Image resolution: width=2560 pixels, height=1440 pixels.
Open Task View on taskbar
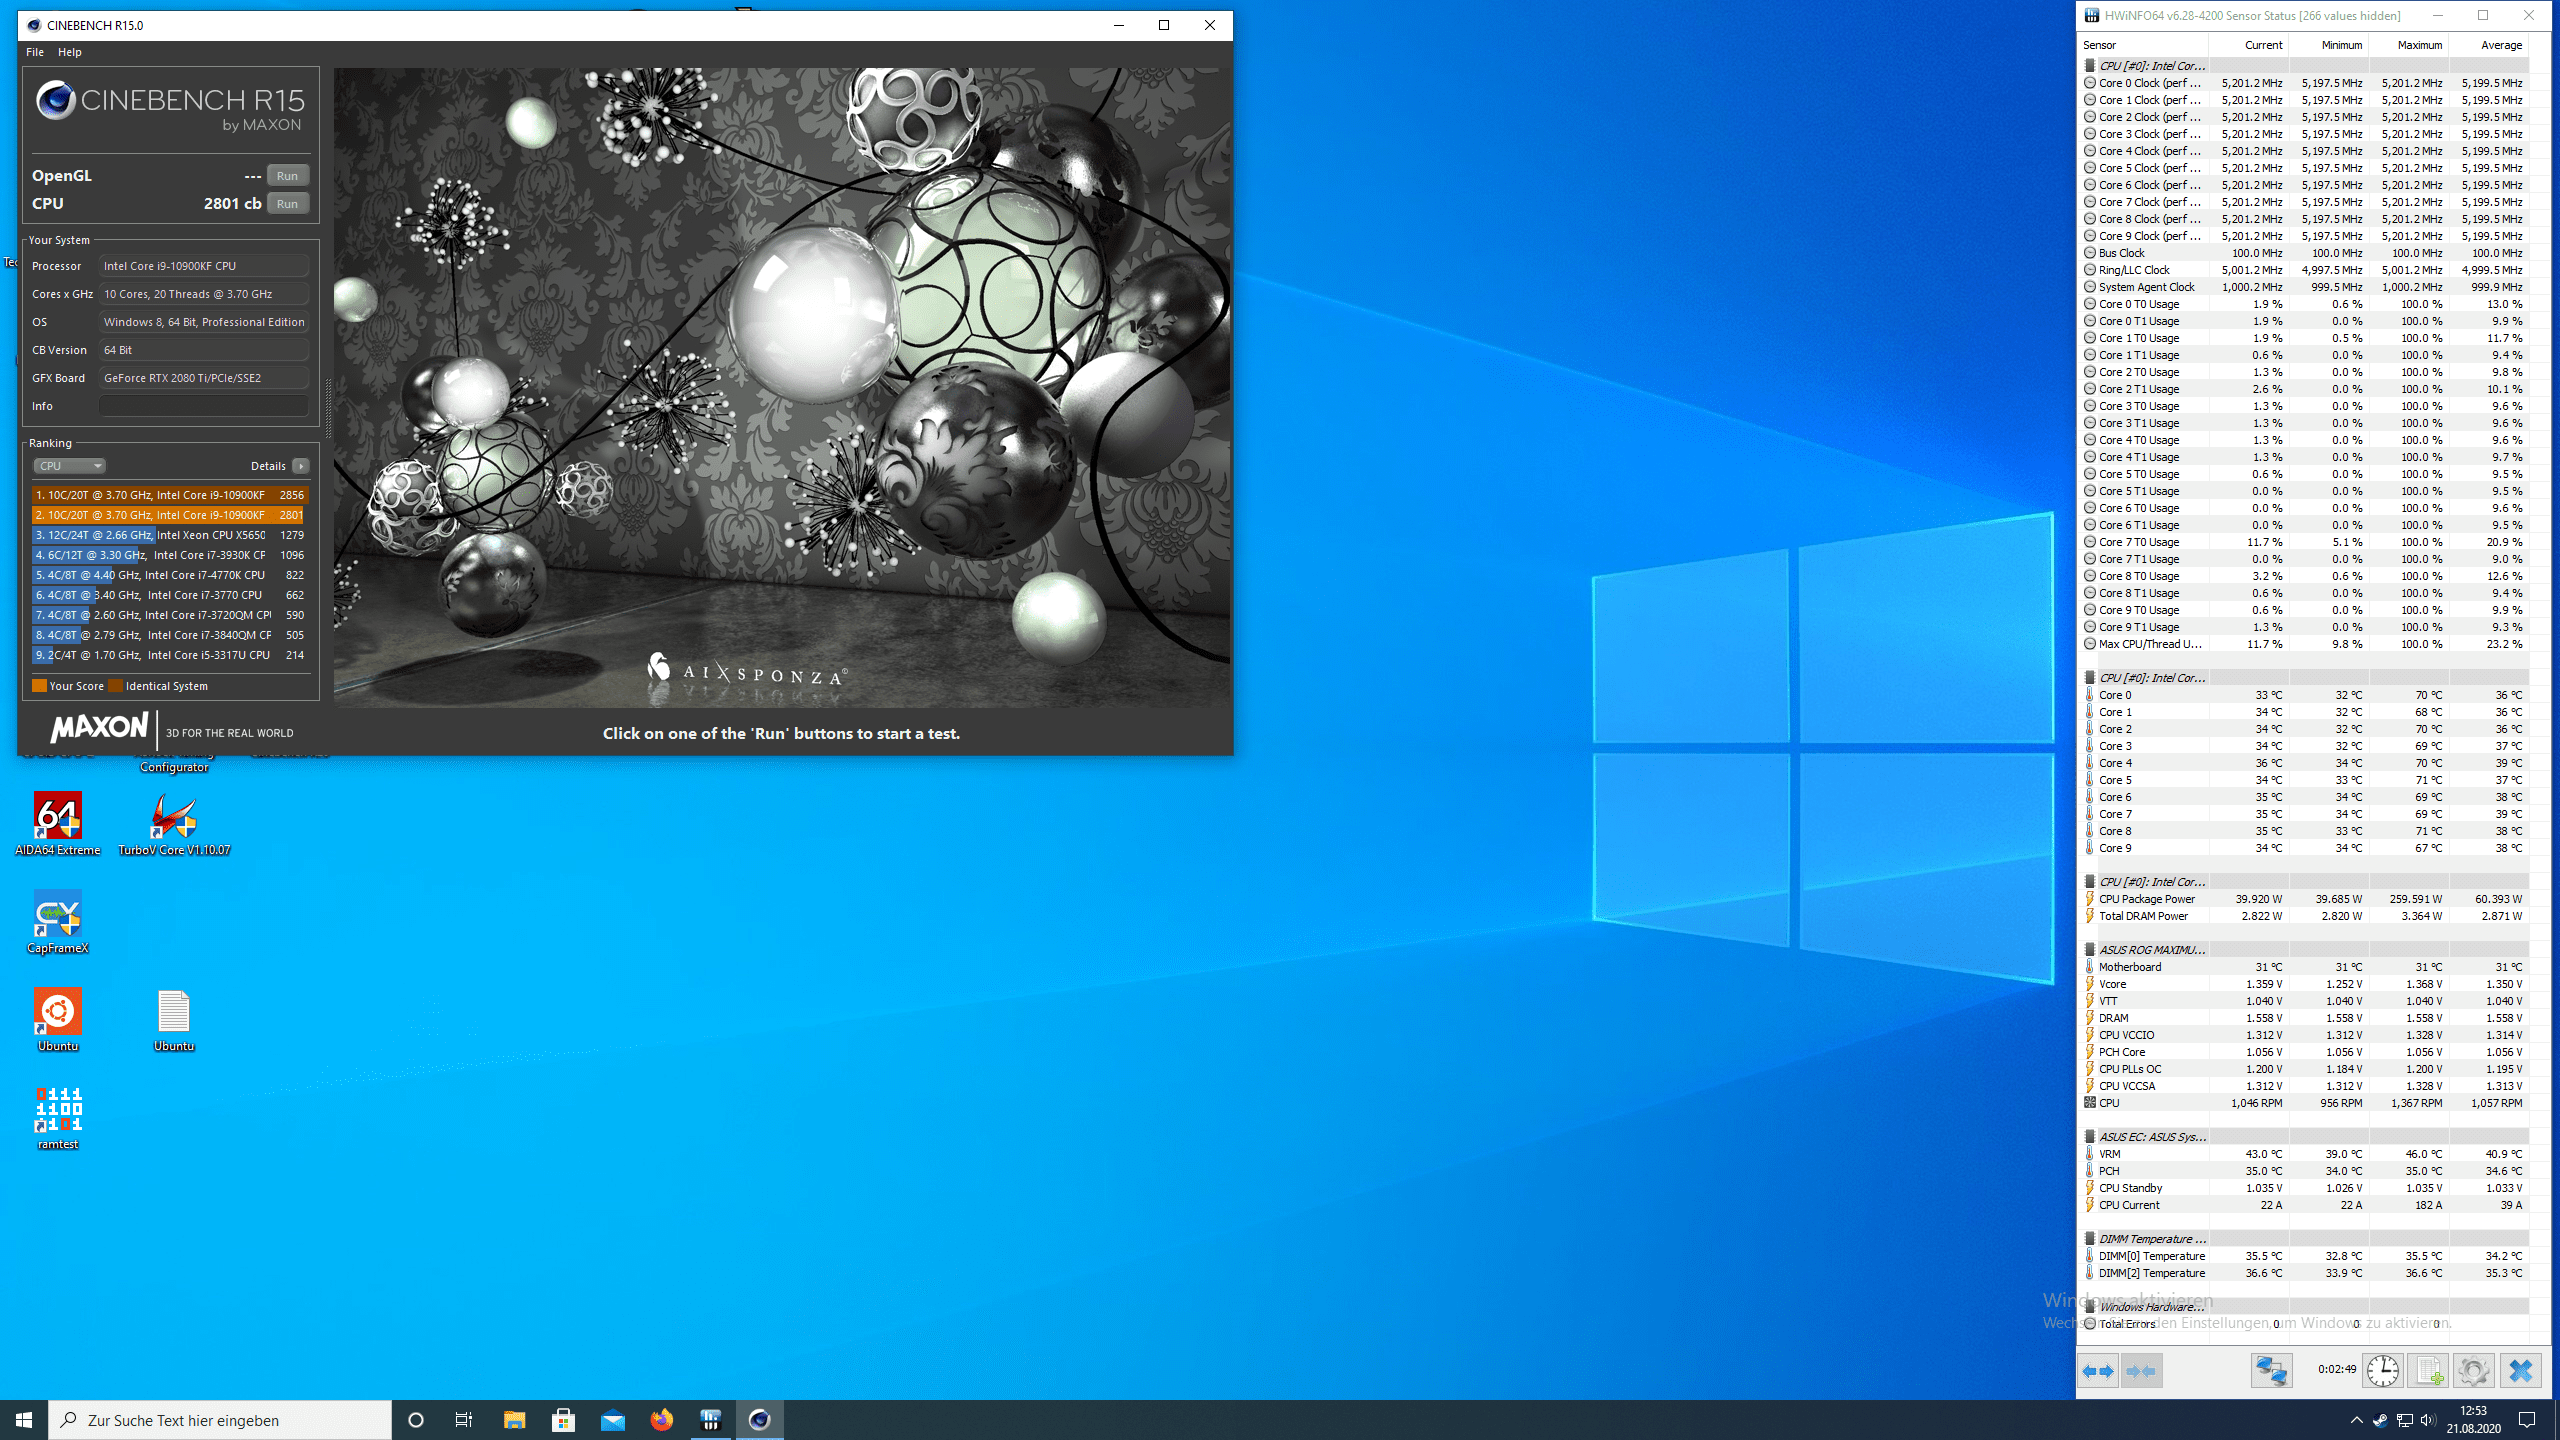(464, 1420)
